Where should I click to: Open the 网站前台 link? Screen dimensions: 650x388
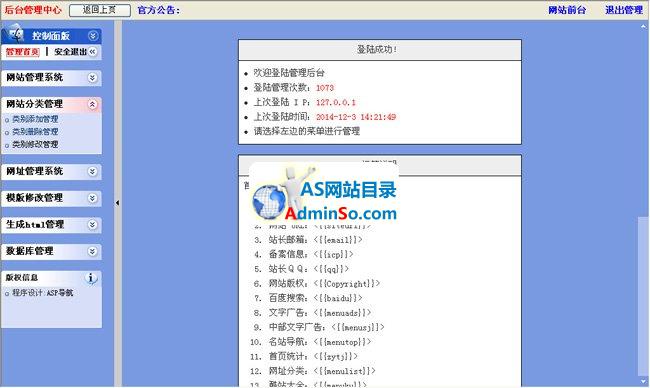click(x=567, y=10)
